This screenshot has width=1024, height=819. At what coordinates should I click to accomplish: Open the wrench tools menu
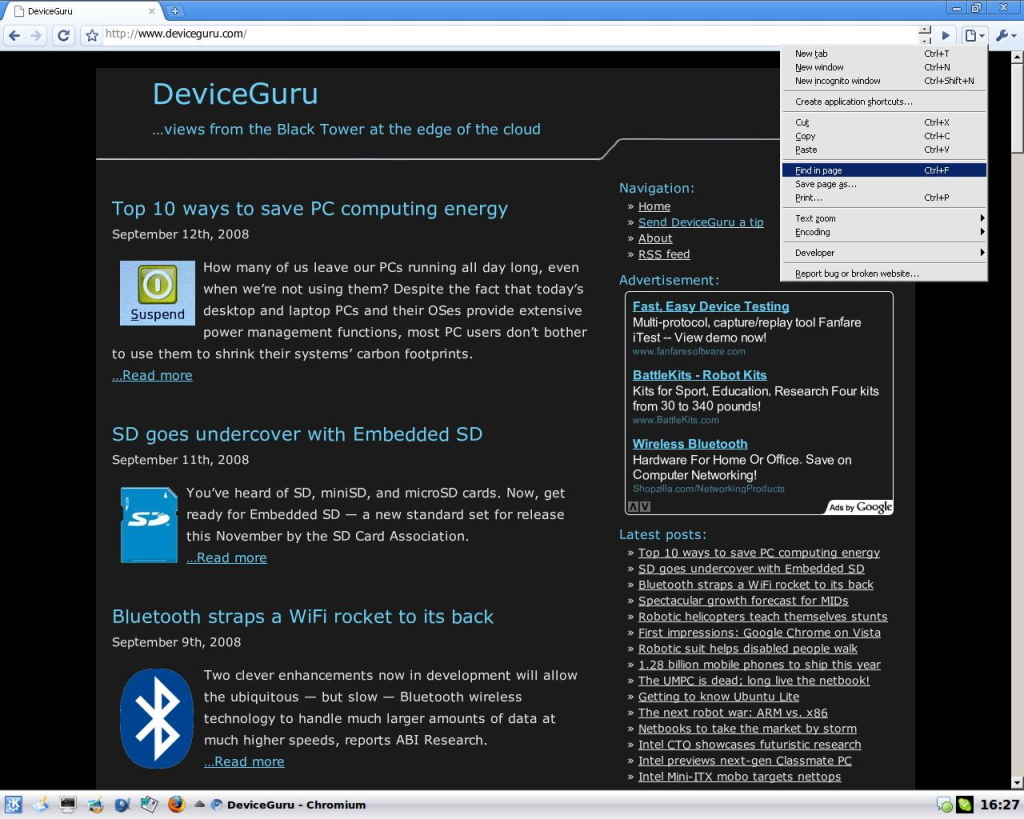coord(1005,35)
